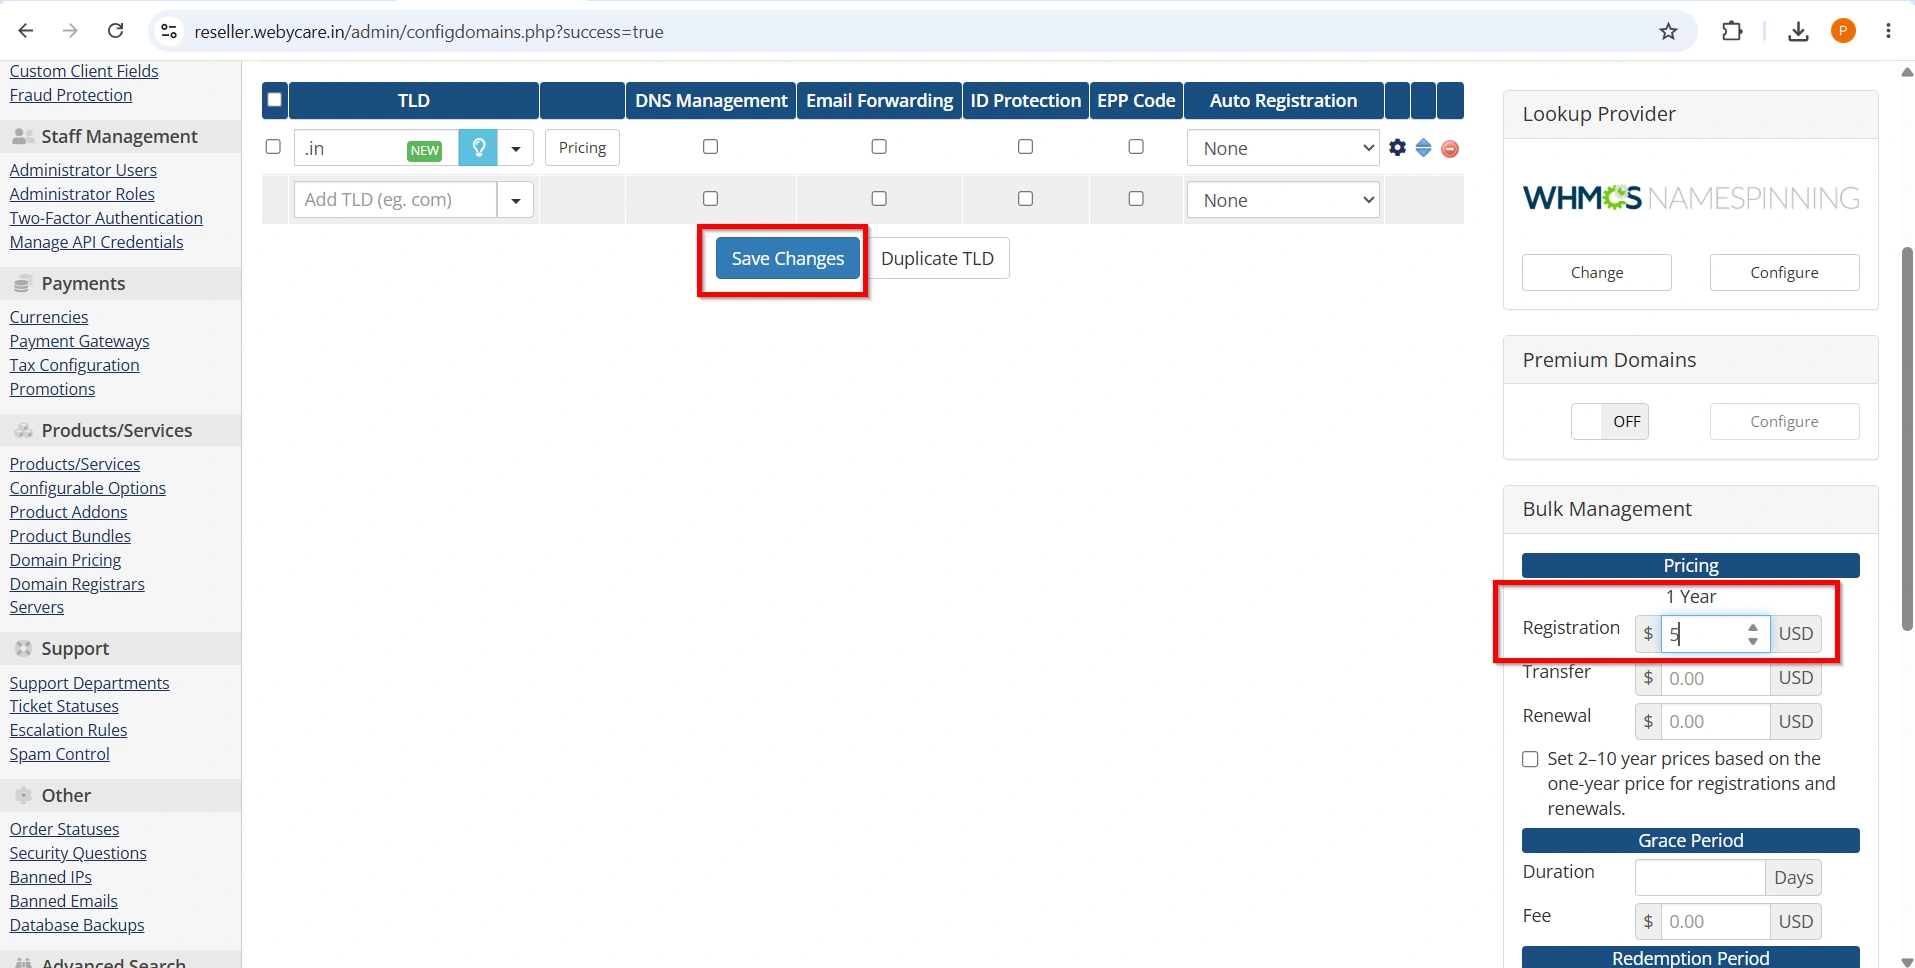Enable ID Protection for .in
The height and width of the screenshot is (968, 1915).
pos(1025,147)
